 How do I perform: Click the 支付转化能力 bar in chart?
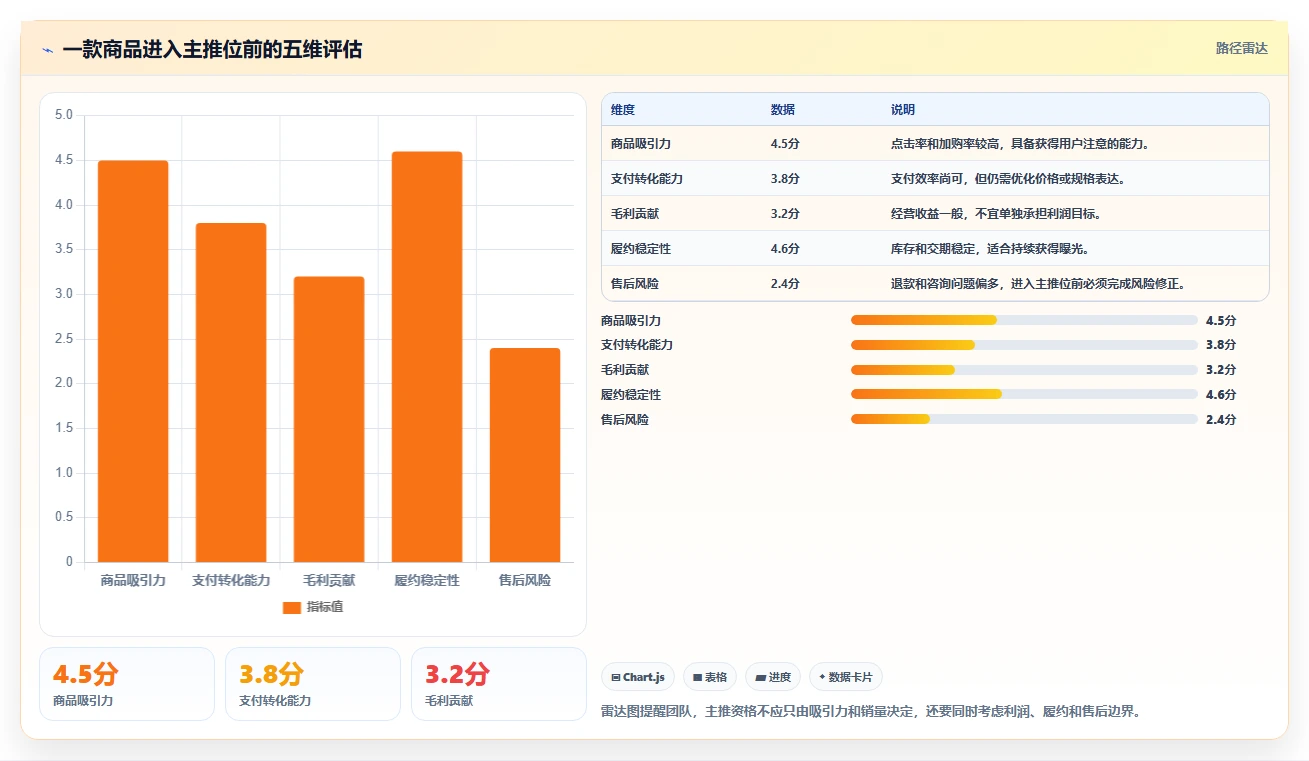[231, 392]
